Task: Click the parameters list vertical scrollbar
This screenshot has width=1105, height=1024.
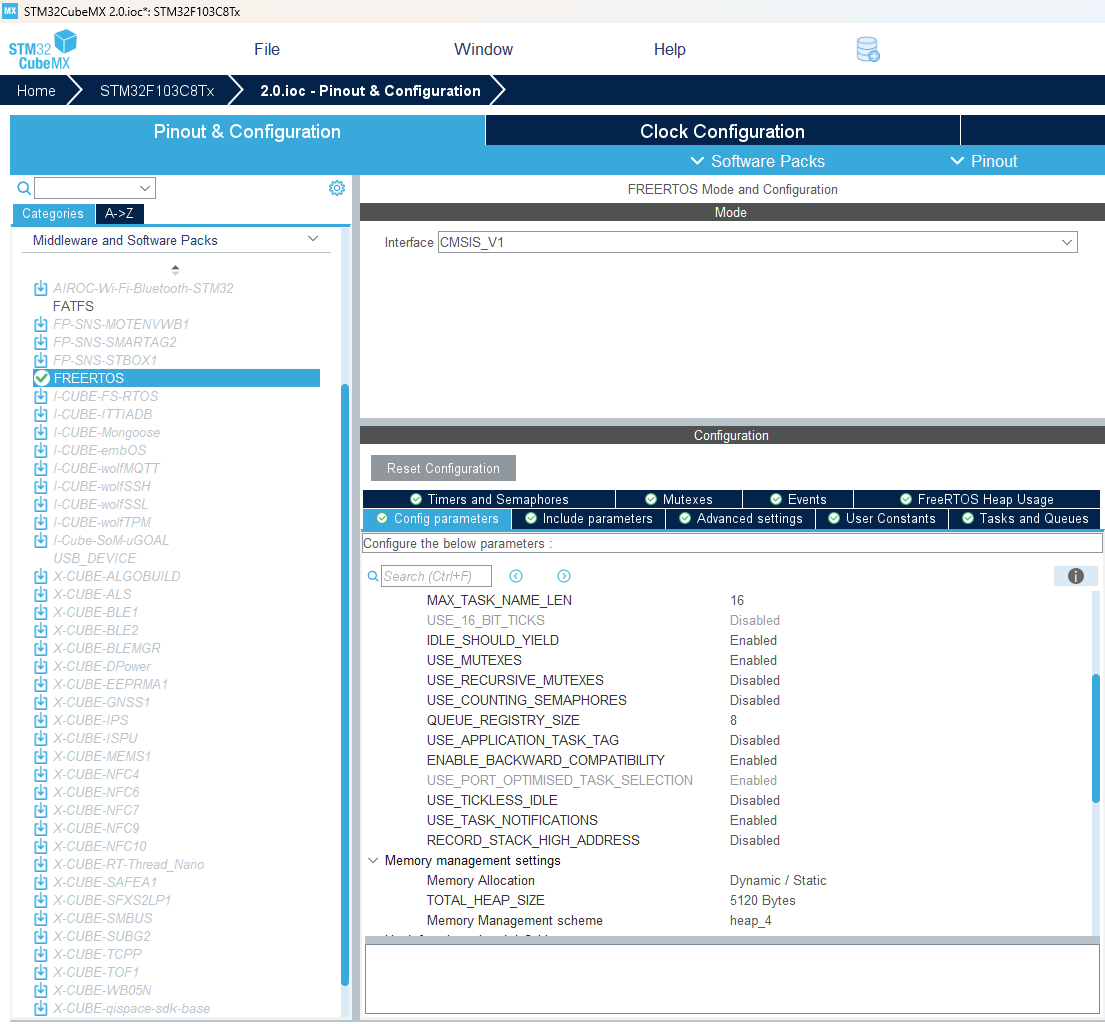Action: pyautogui.click(x=1096, y=738)
